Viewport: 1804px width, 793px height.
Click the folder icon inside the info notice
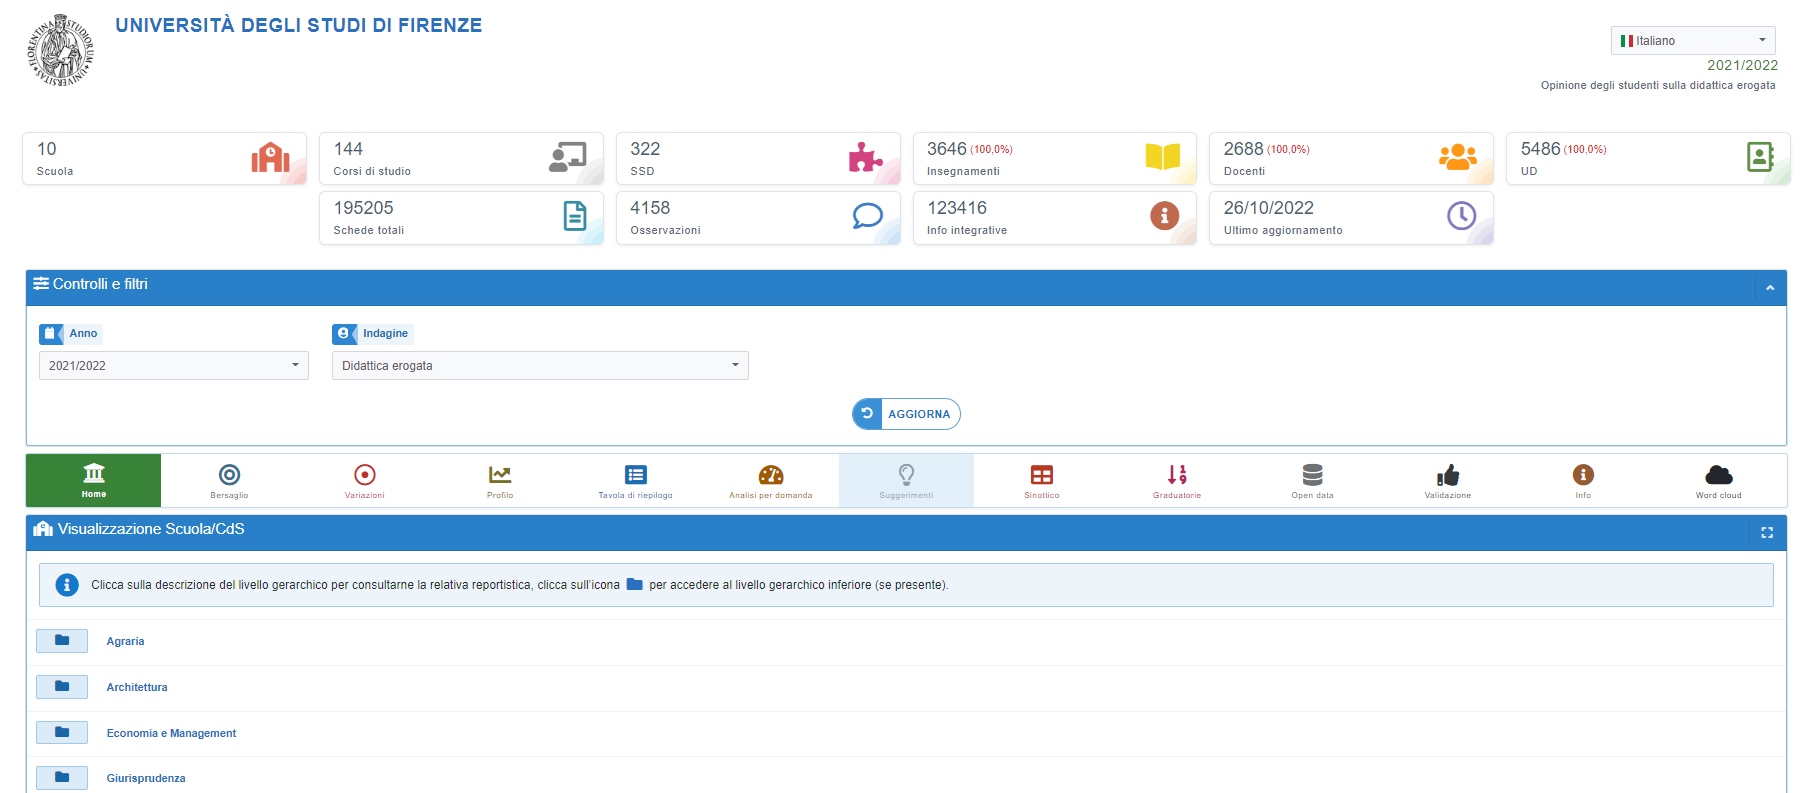pos(634,585)
